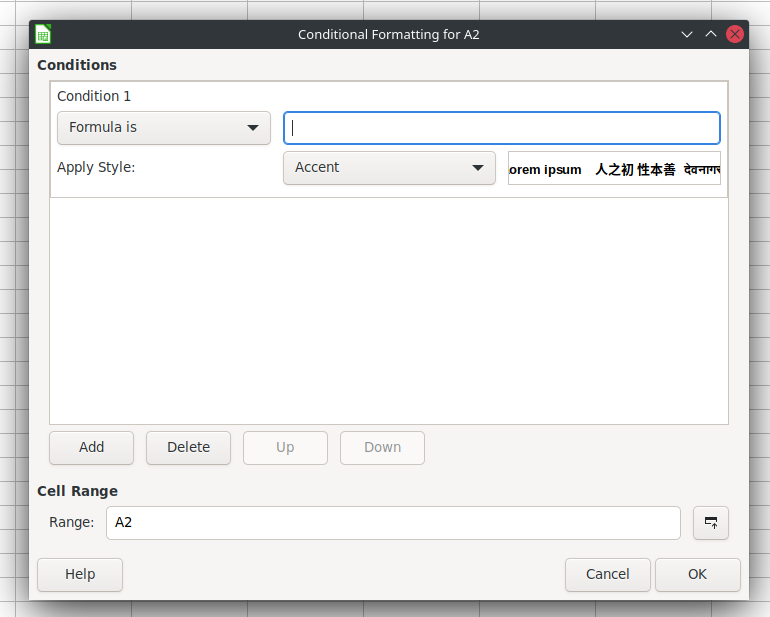Open the Accent apply style dropdown

(x=389, y=168)
